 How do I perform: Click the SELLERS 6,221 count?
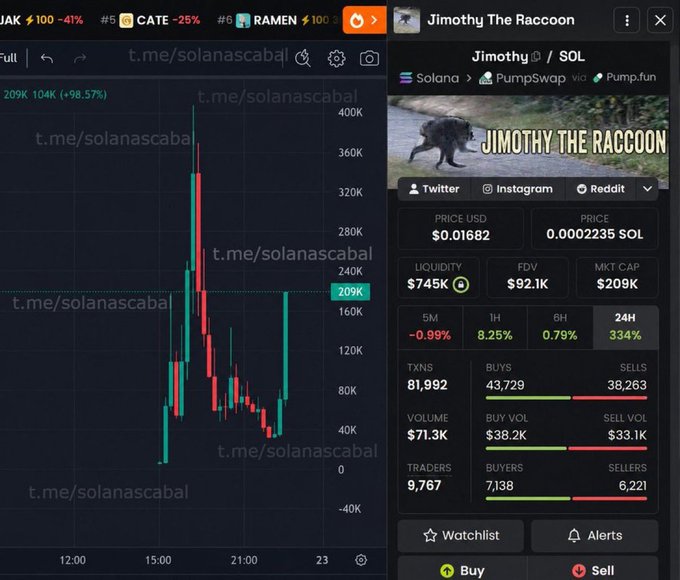633,485
